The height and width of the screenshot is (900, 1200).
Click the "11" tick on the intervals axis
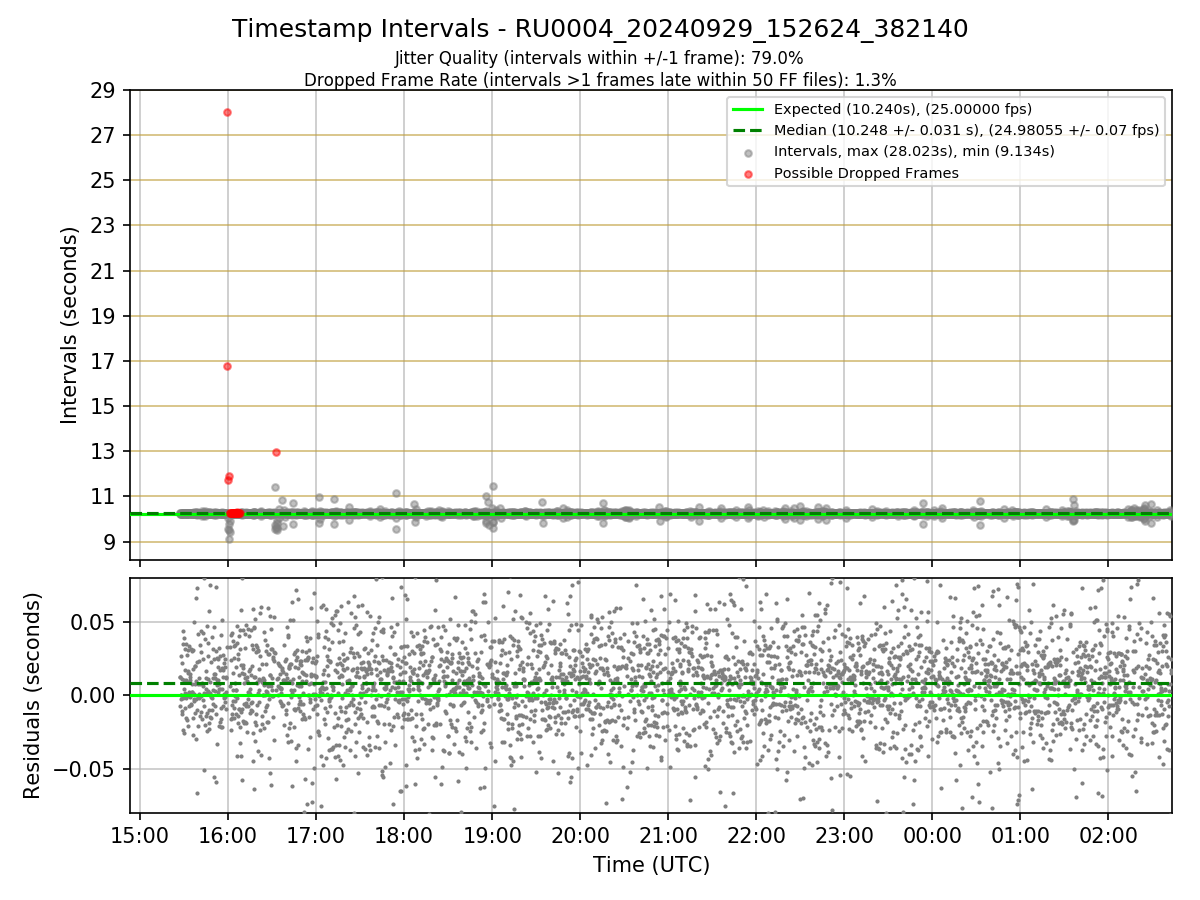pos(105,497)
